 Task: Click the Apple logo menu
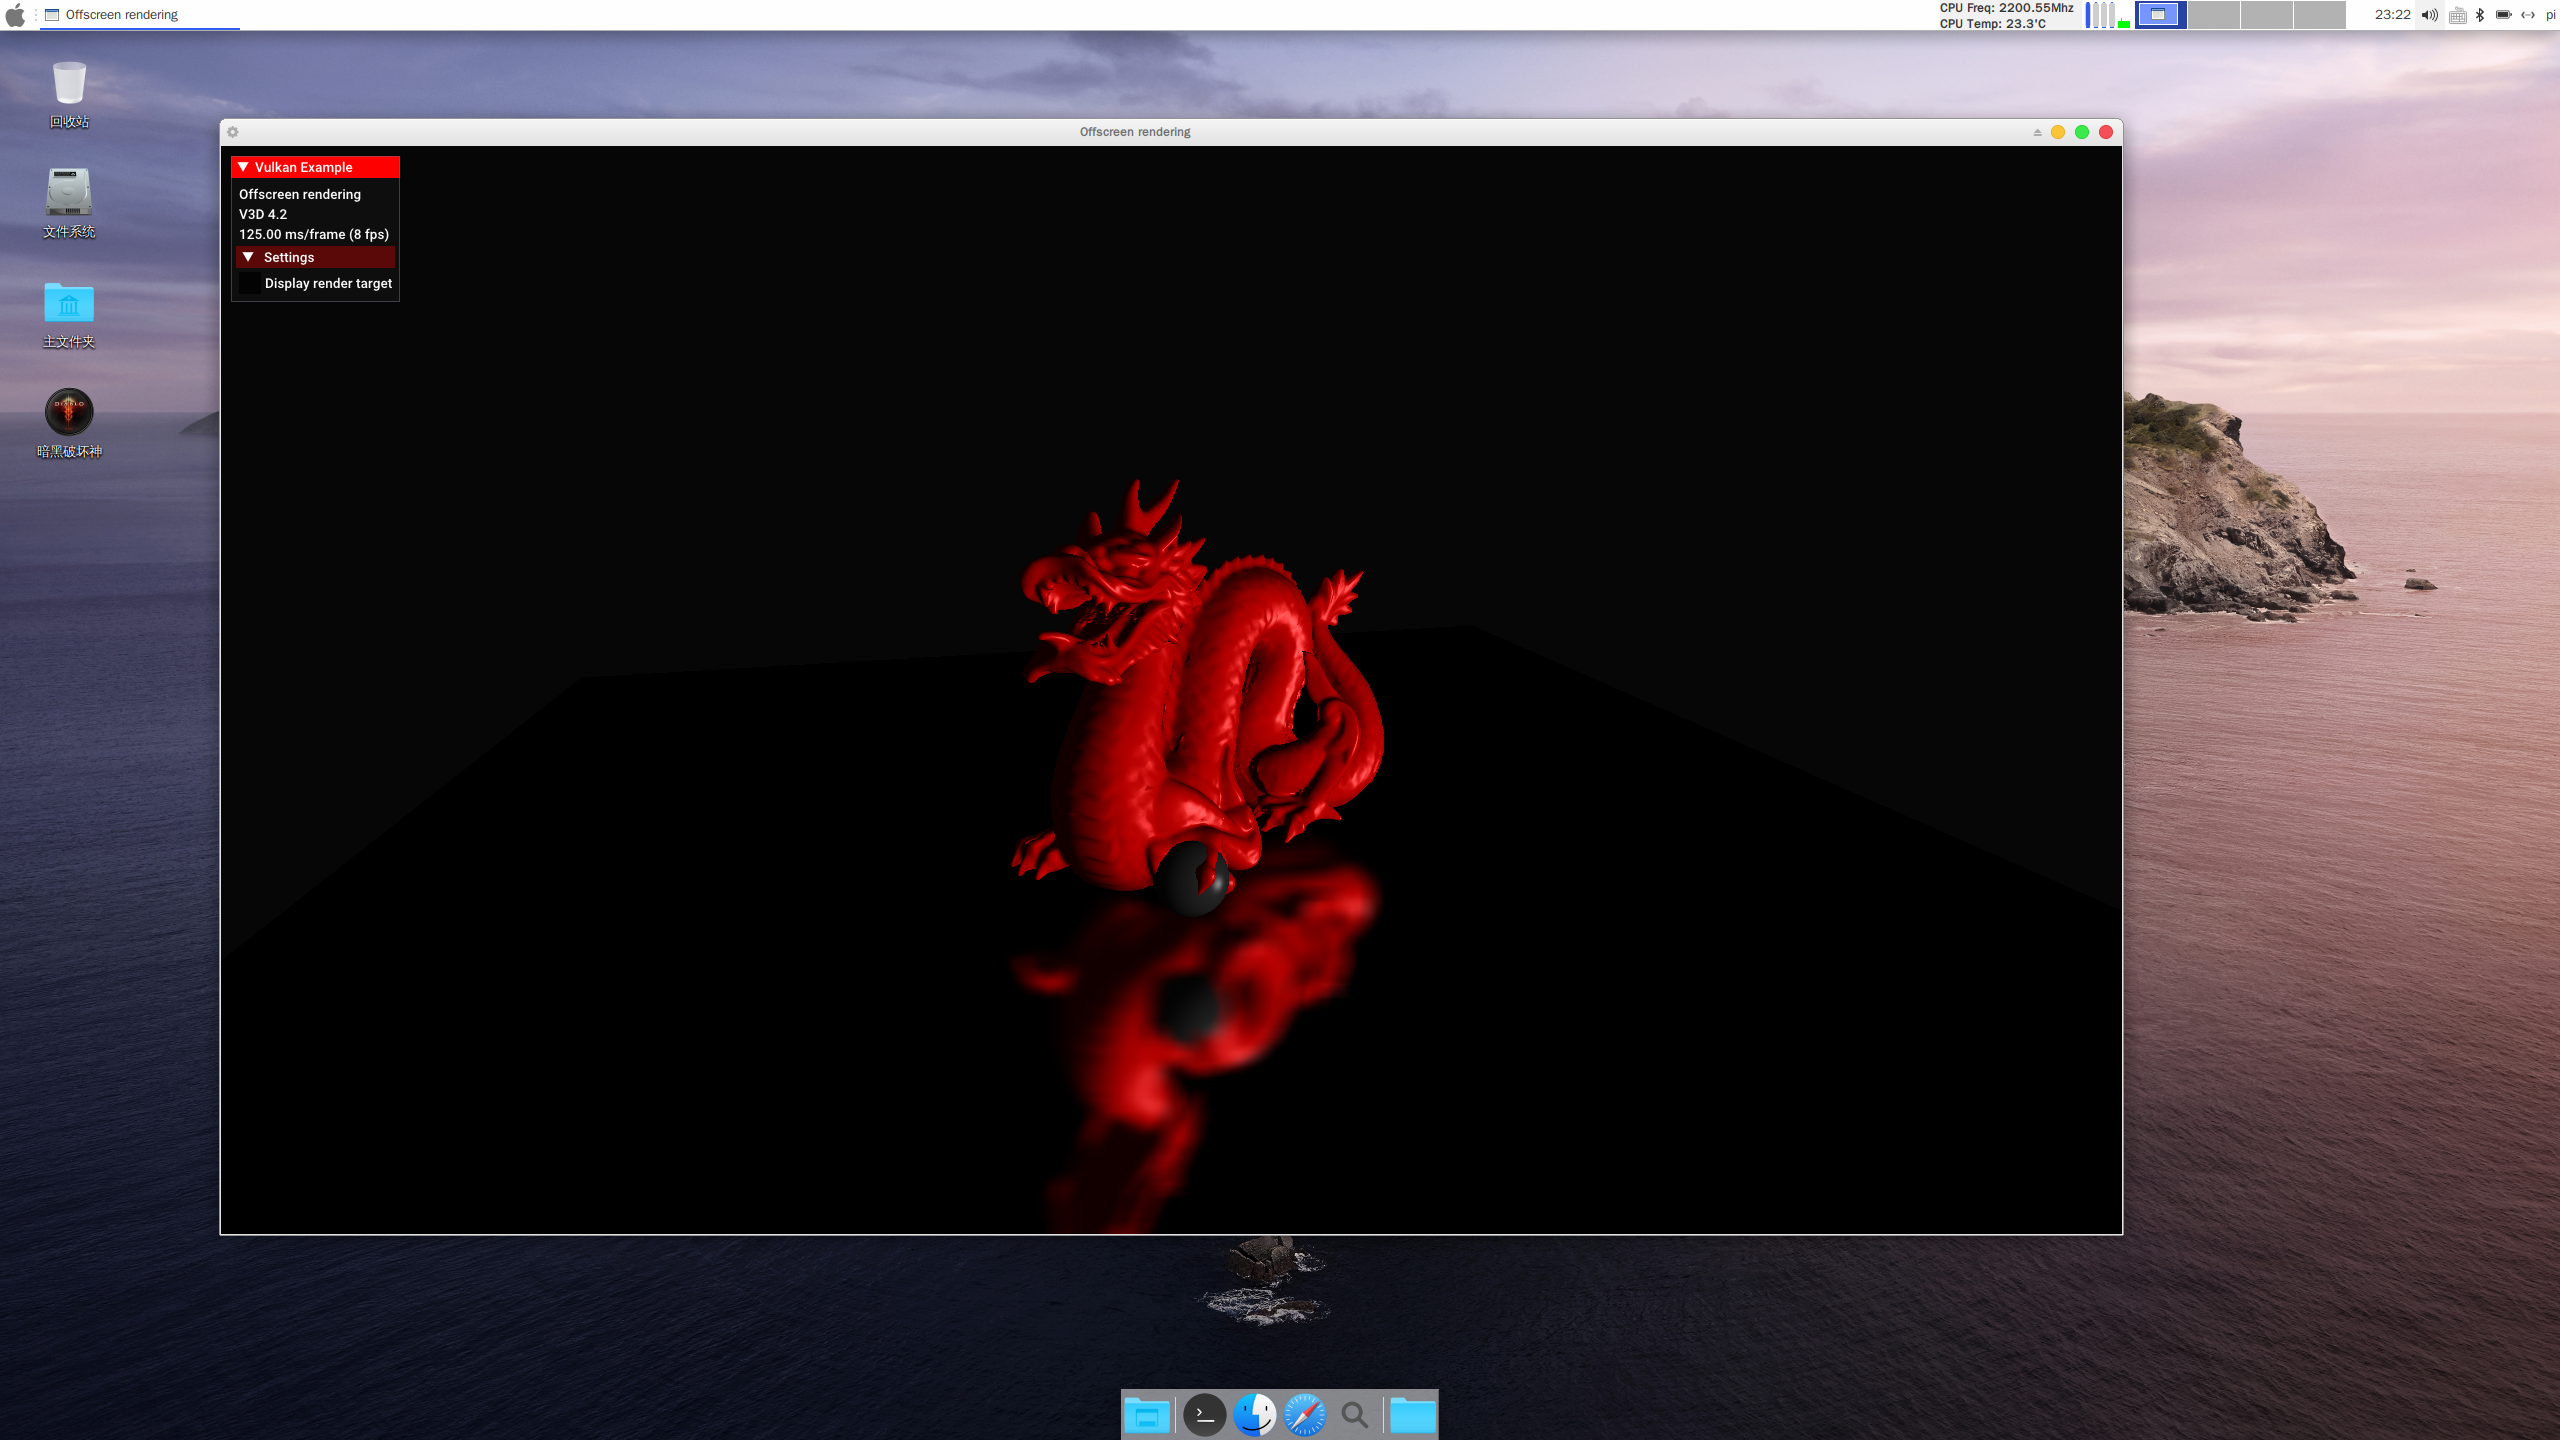pyautogui.click(x=15, y=15)
